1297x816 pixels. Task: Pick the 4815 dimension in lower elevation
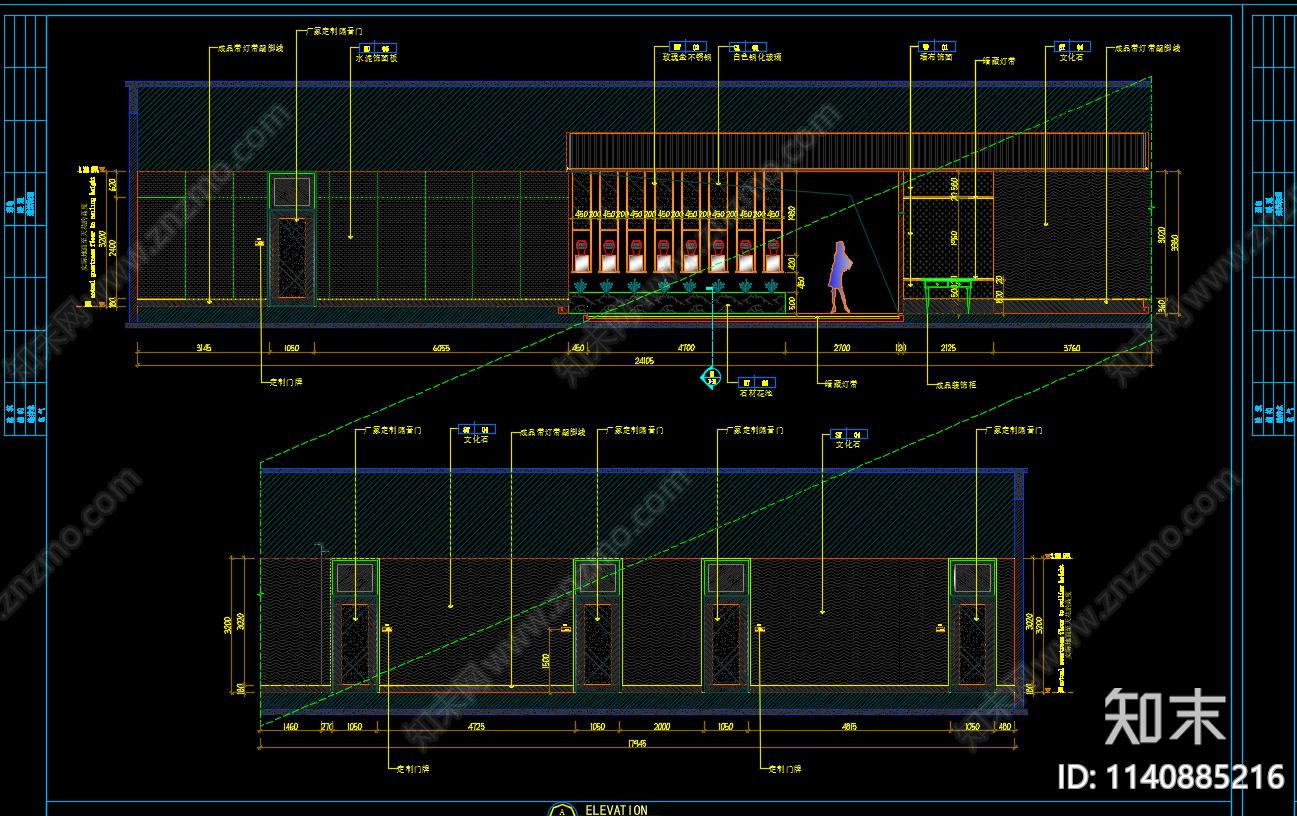[848, 727]
